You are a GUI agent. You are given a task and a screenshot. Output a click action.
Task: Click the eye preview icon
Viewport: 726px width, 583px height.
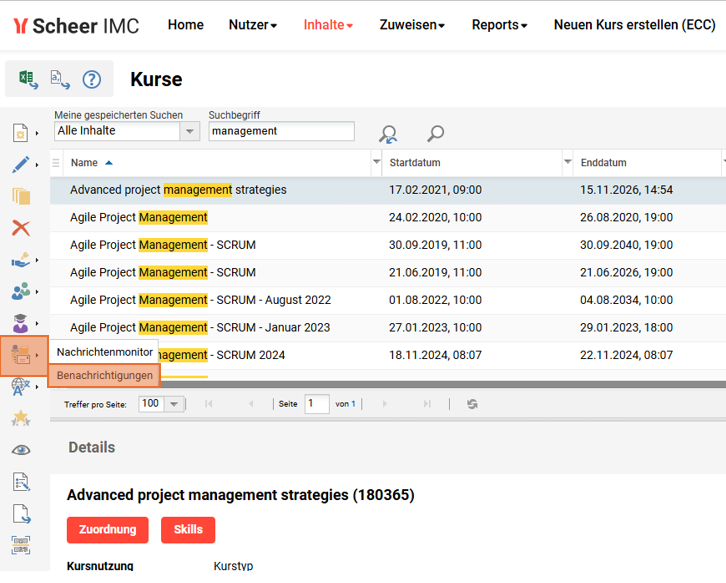pyautogui.click(x=21, y=450)
